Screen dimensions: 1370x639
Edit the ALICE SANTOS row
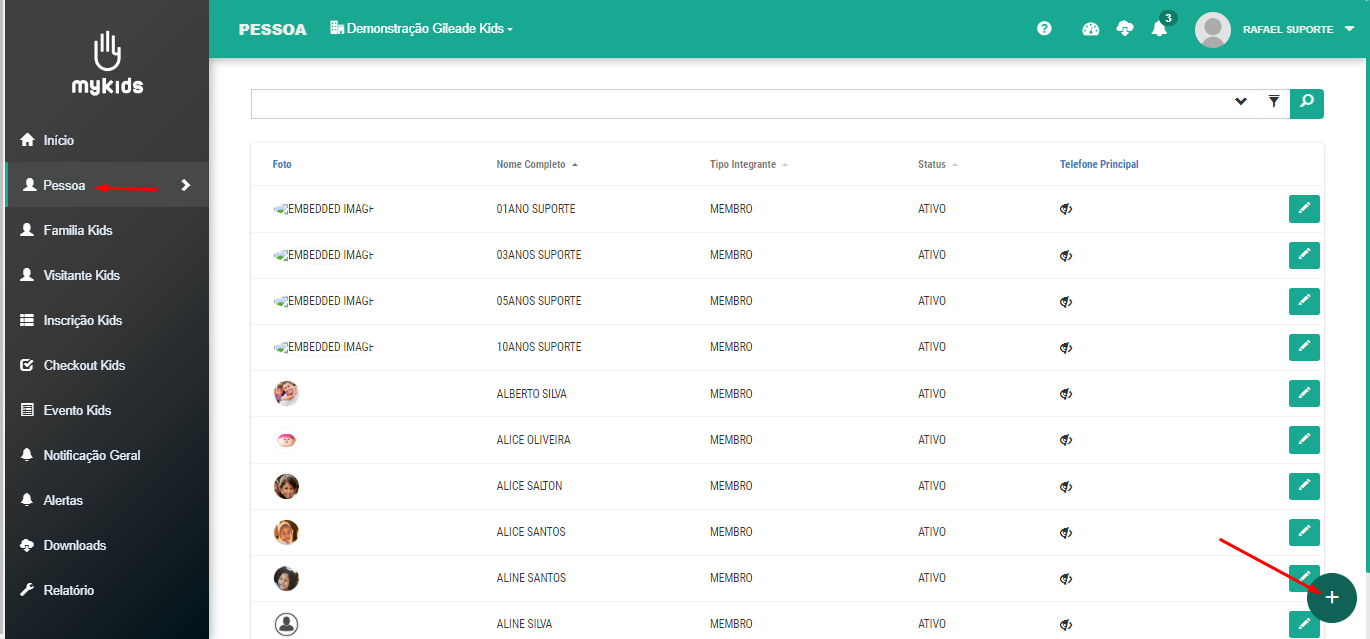pos(1304,532)
